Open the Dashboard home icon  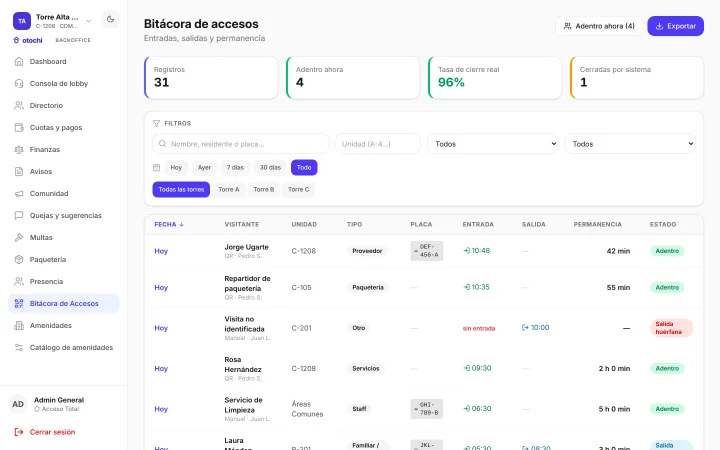coord(19,62)
